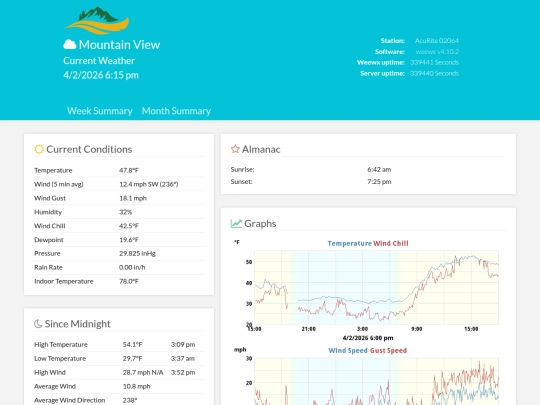Viewport: 540px width, 405px height.
Task: Click the High Temperature value 54.1°F
Action: click(x=133, y=344)
